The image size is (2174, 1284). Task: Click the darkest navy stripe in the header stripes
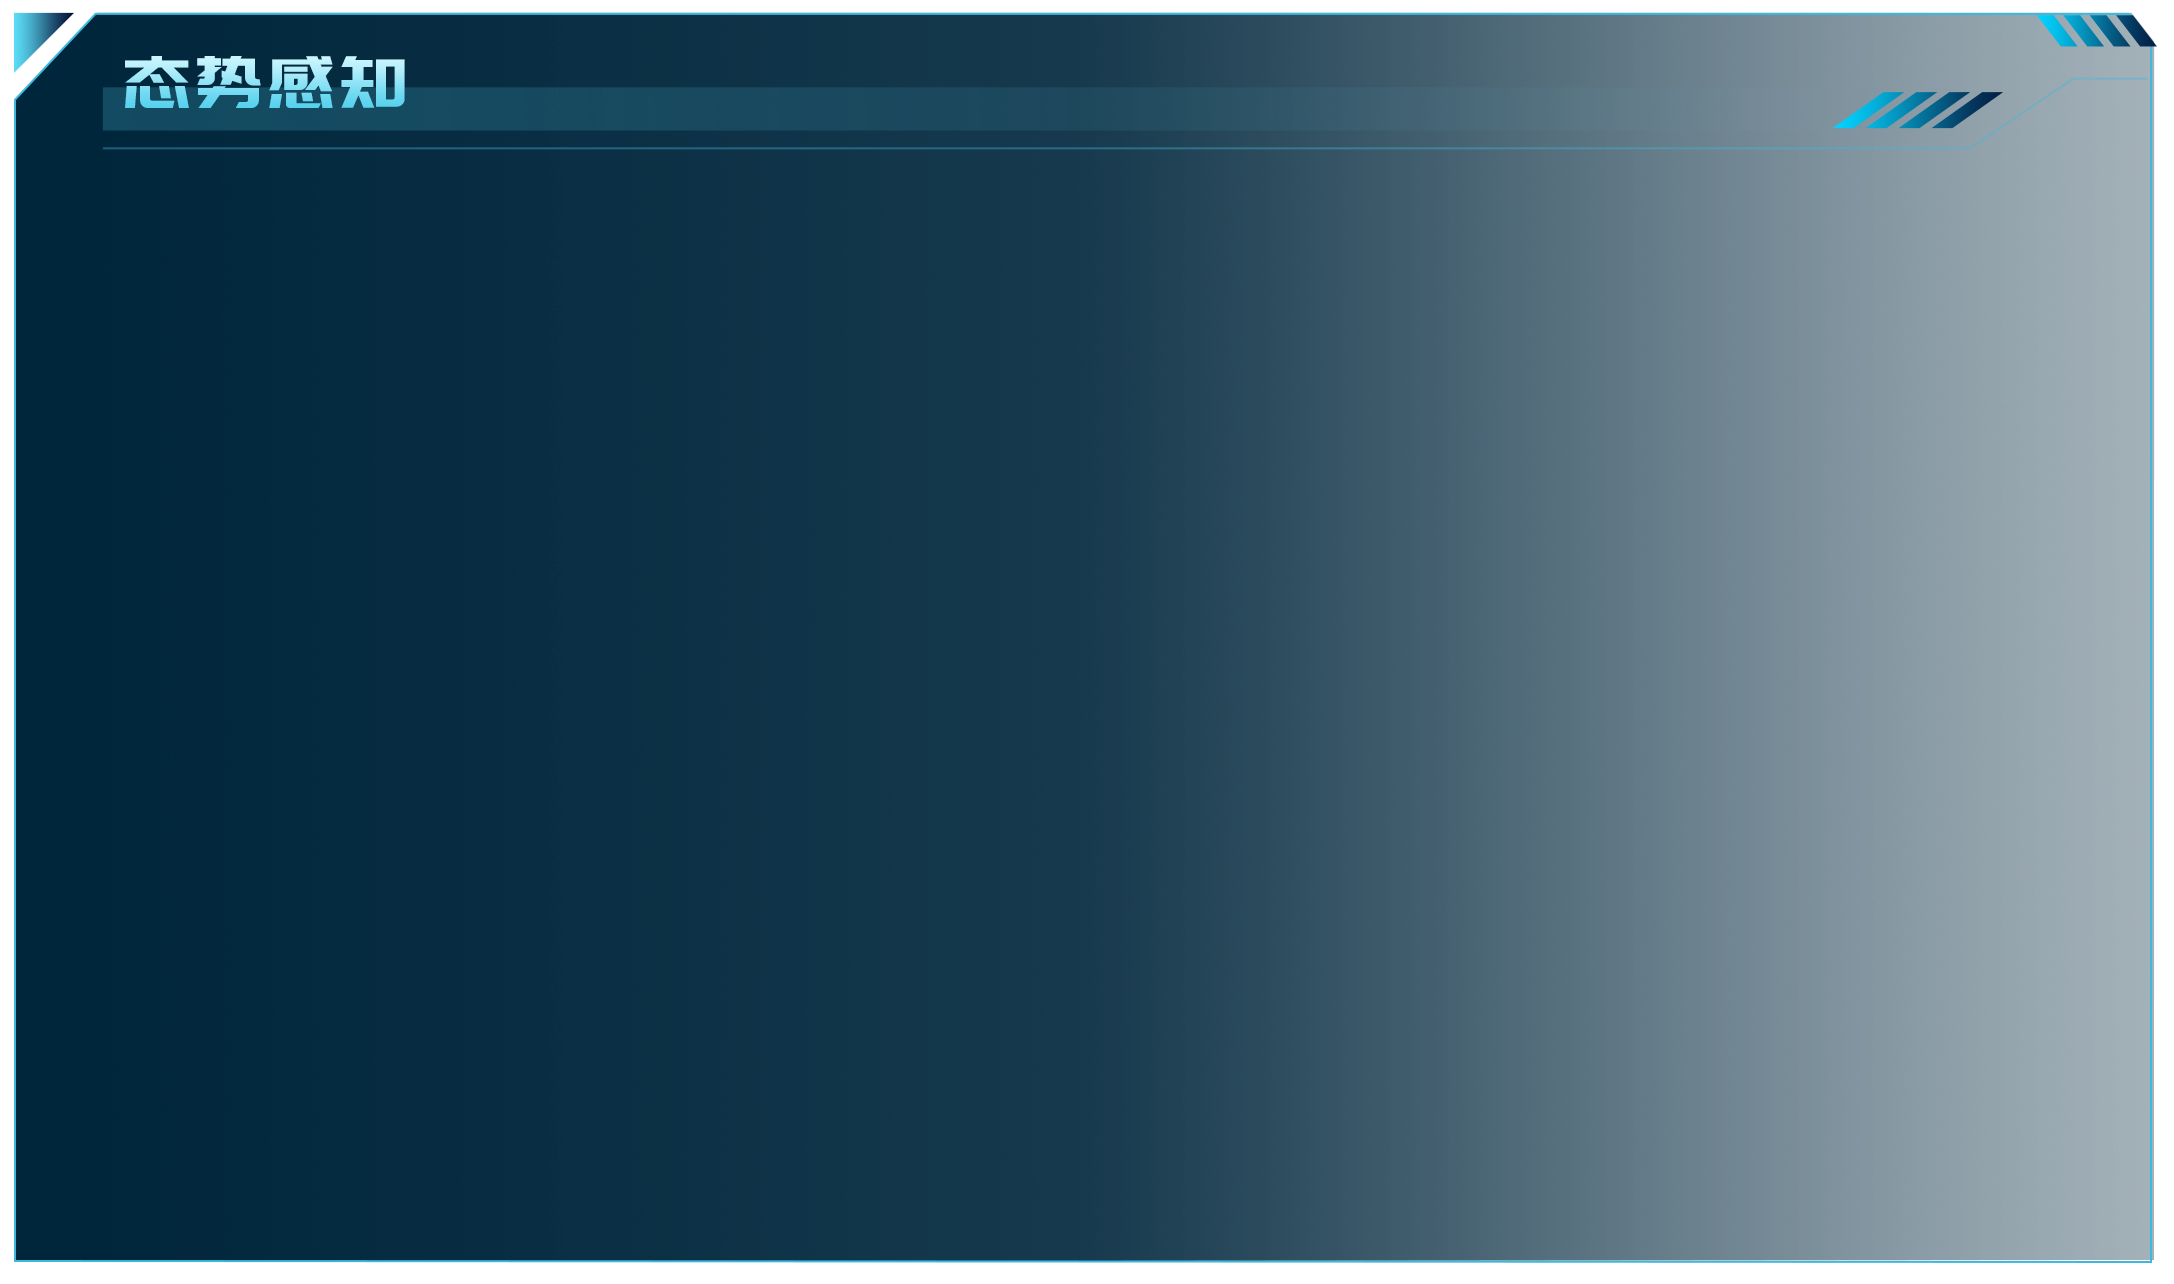click(x=1967, y=110)
